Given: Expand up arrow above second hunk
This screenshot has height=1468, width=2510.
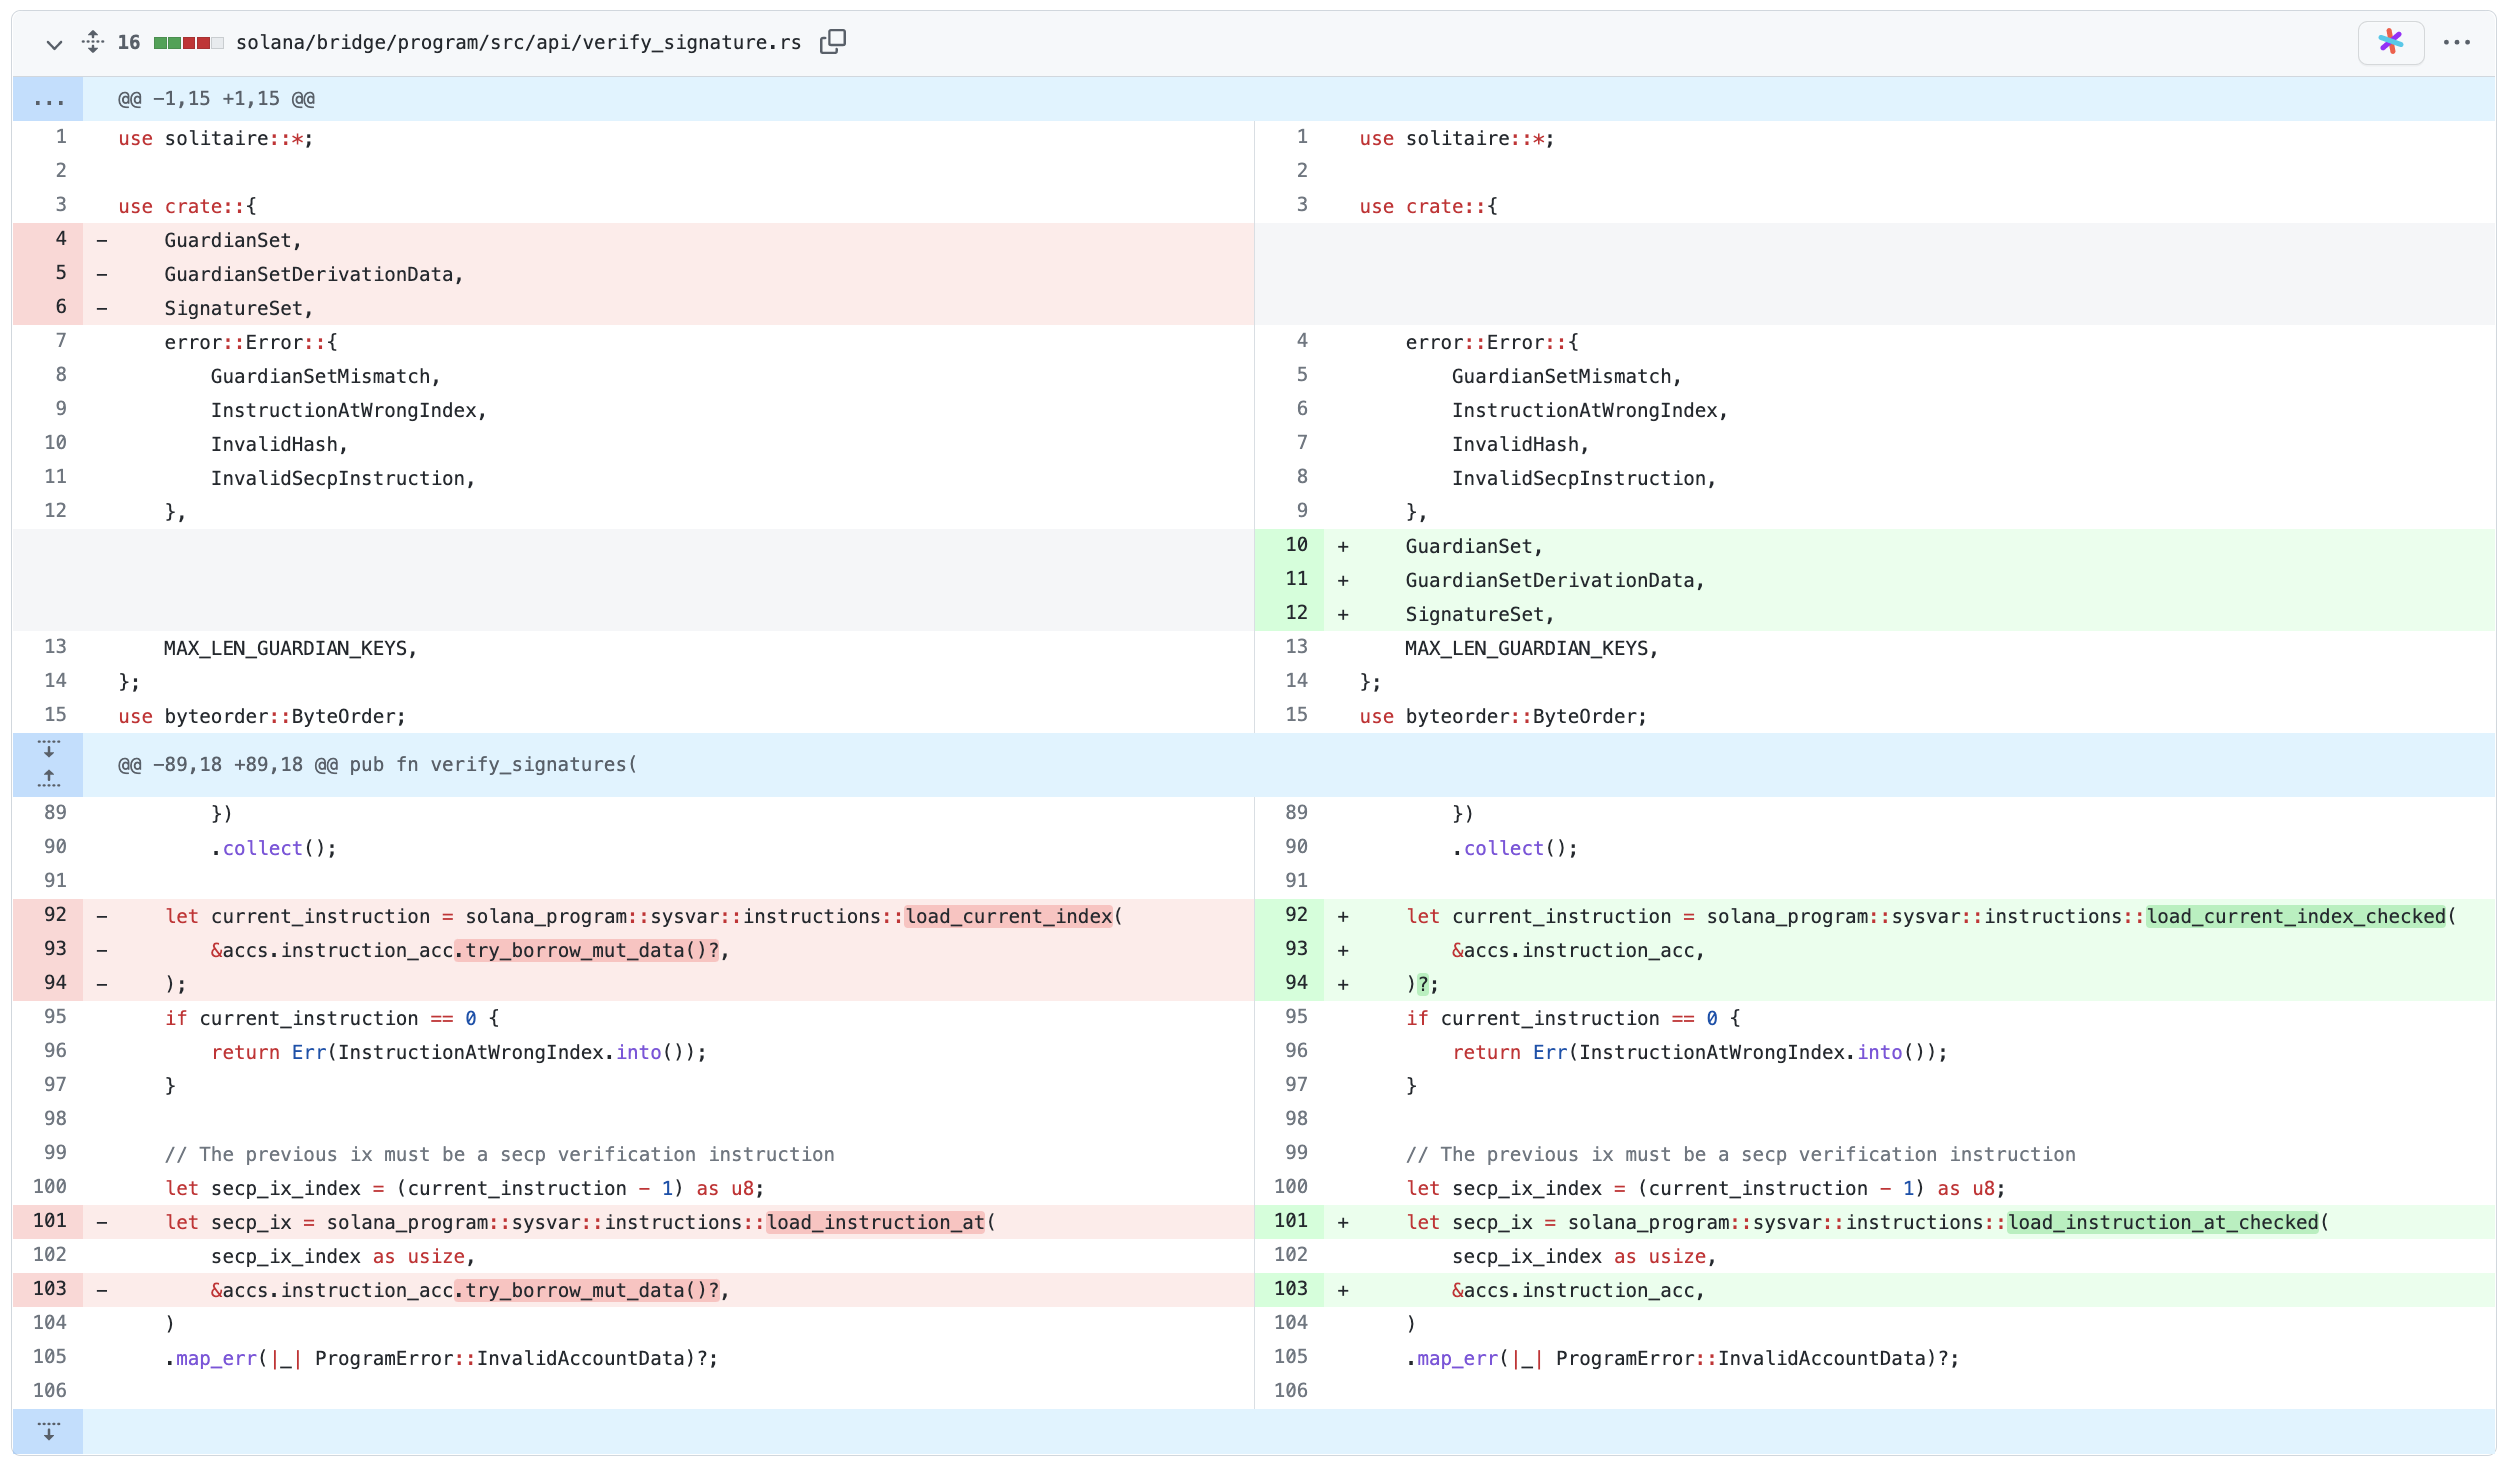Looking at the screenshot, I should pyautogui.click(x=48, y=779).
